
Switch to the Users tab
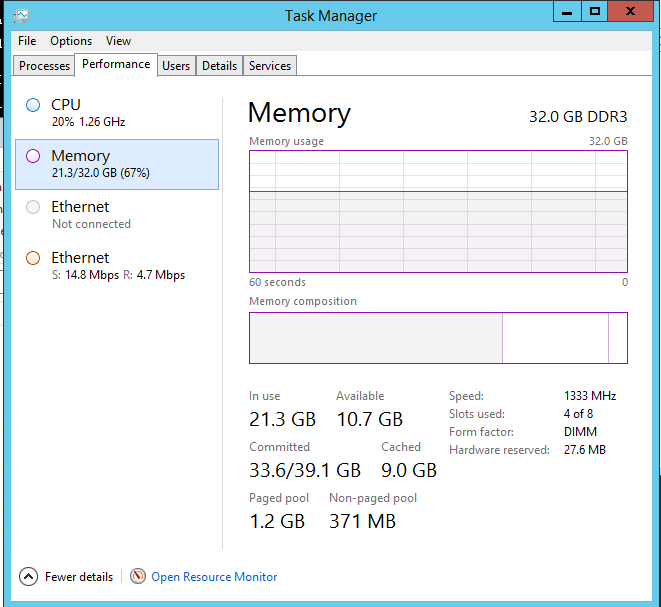(x=176, y=66)
